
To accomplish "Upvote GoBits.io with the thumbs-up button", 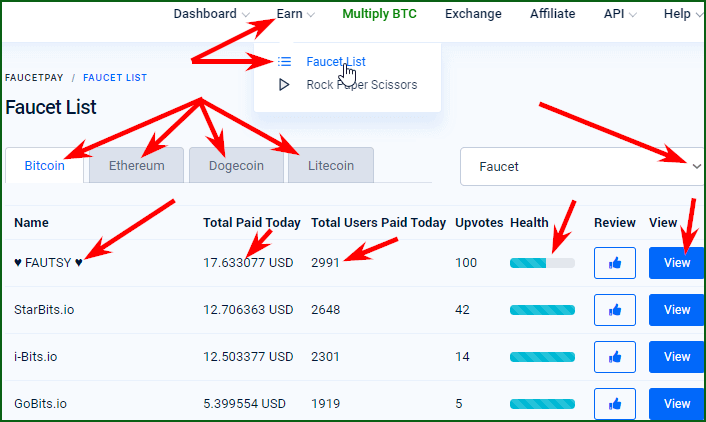I will click(615, 404).
